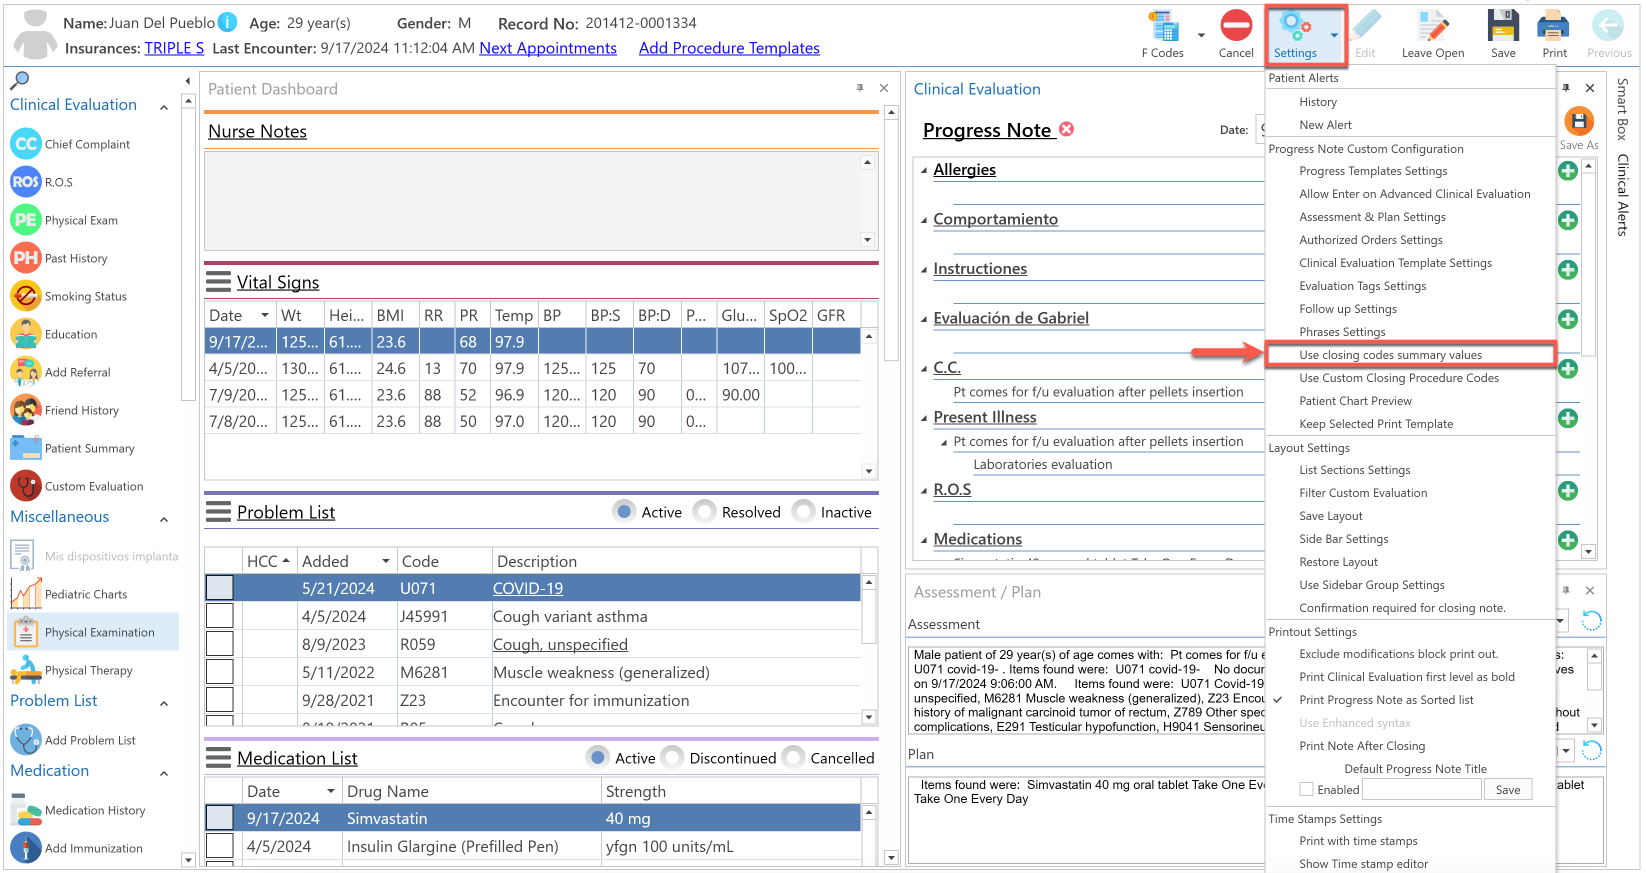Click the Leave Open toolbar icon
The image size is (1646, 873).
pos(1432,26)
